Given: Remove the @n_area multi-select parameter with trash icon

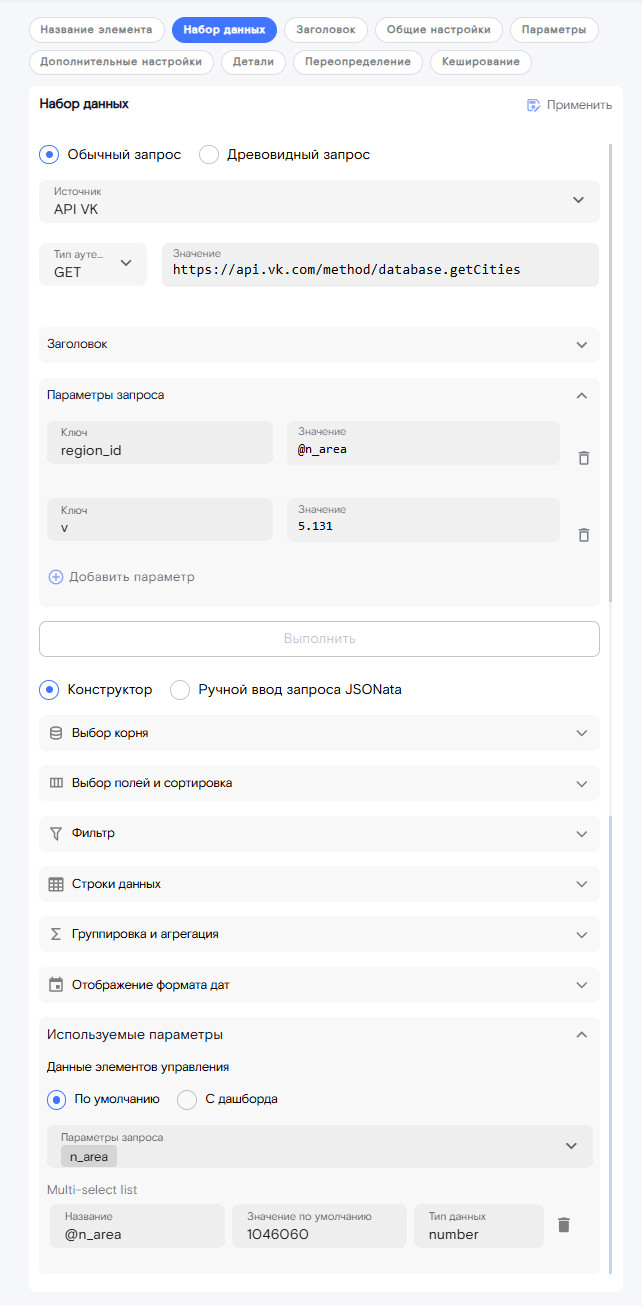Looking at the screenshot, I should pyautogui.click(x=564, y=1225).
